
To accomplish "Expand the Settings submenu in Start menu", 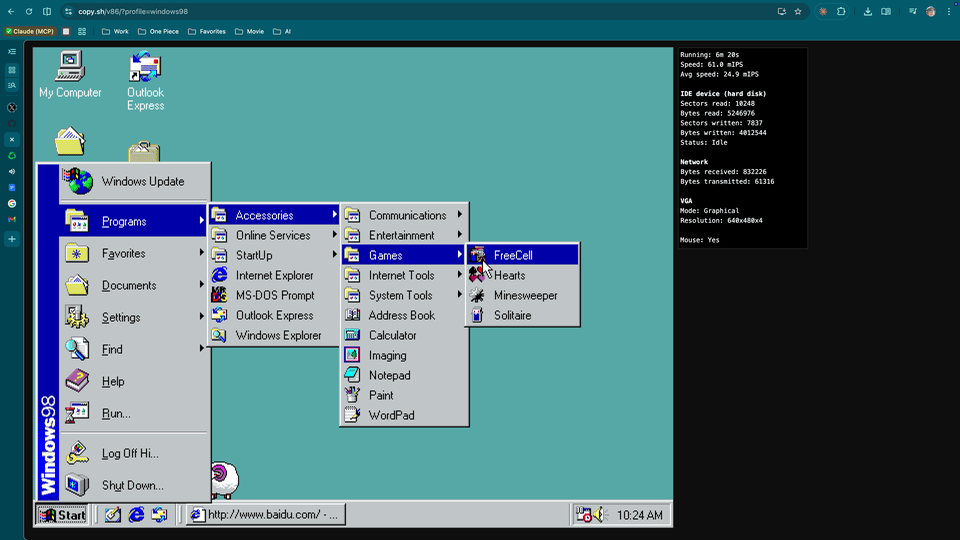I will click(x=120, y=317).
